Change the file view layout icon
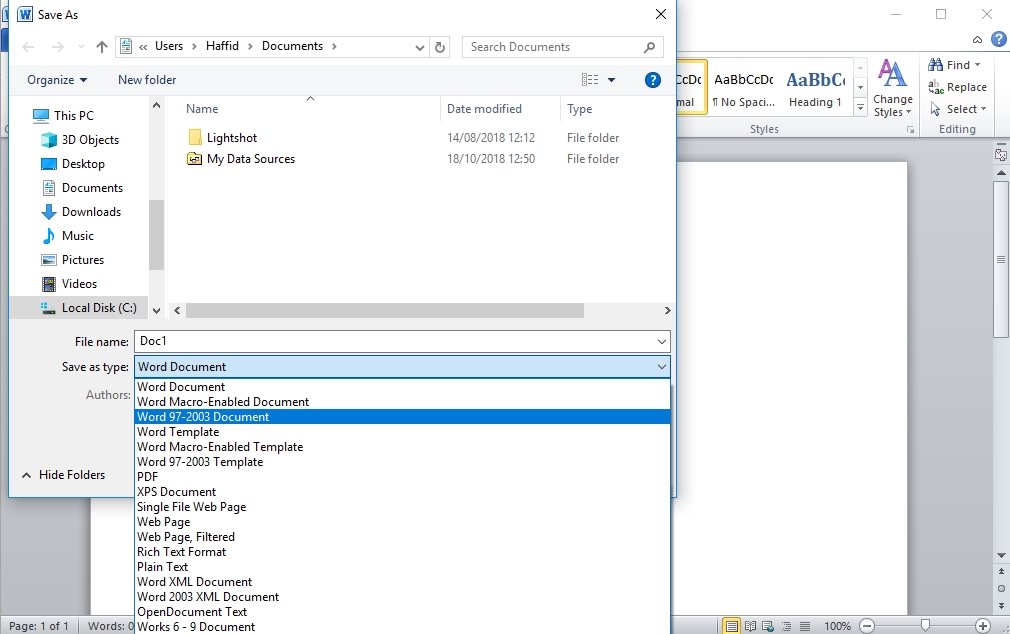This screenshot has height=634, width=1010. (590, 80)
